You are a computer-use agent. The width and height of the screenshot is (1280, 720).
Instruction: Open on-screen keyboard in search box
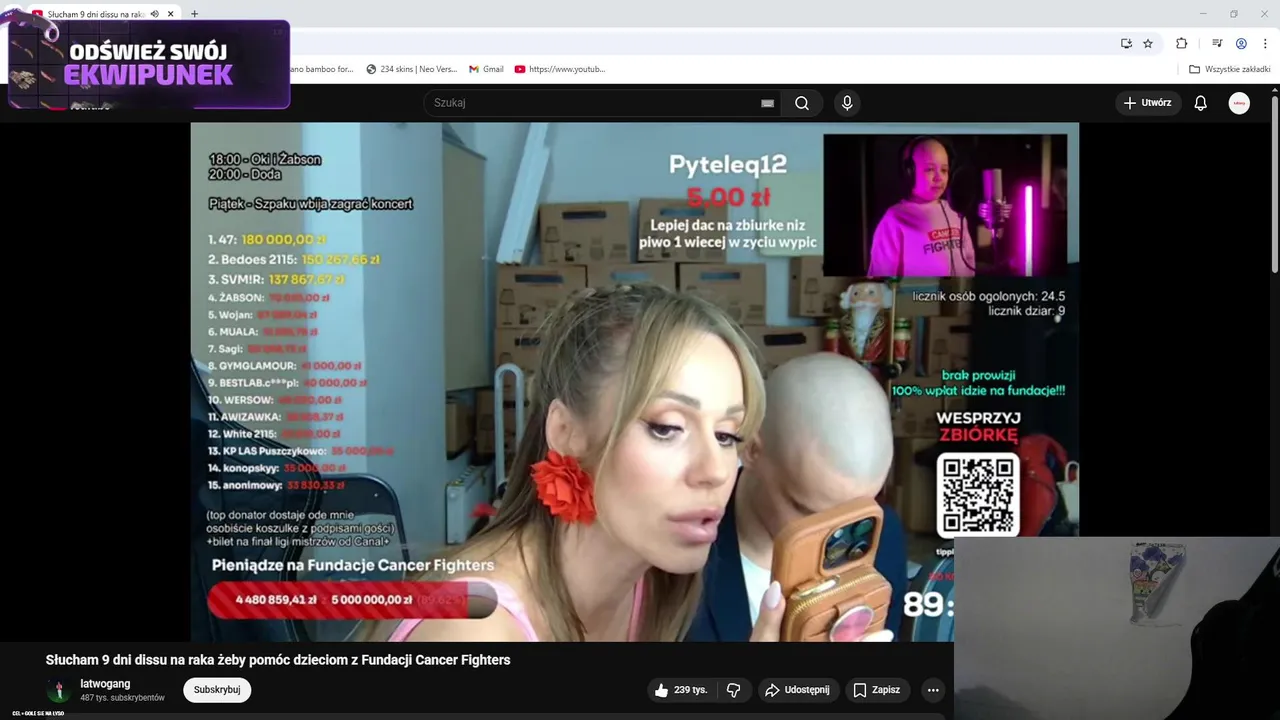(767, 103)
